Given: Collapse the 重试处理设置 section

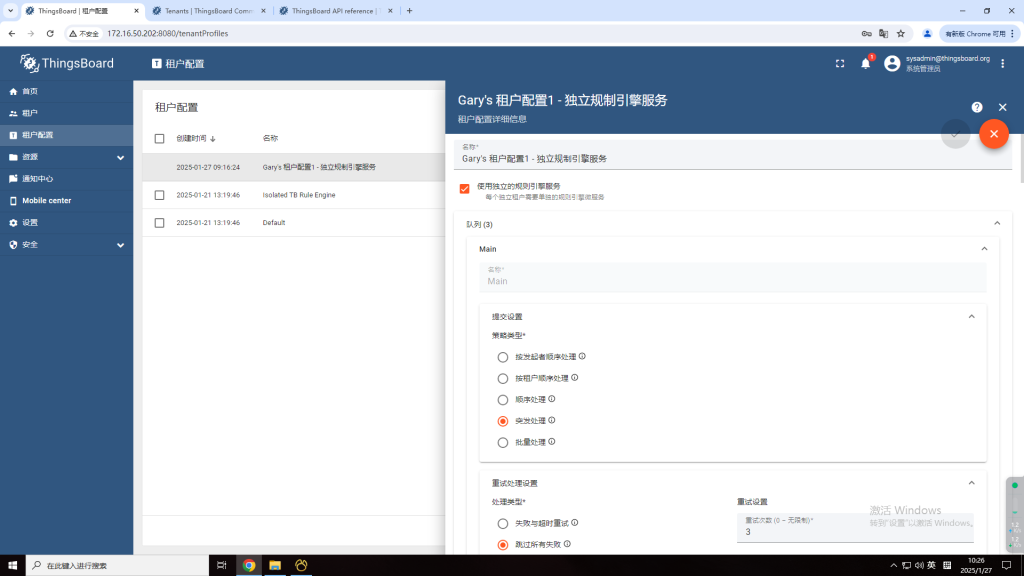Looking at the screenshot, I should click(x=971, y=483).
